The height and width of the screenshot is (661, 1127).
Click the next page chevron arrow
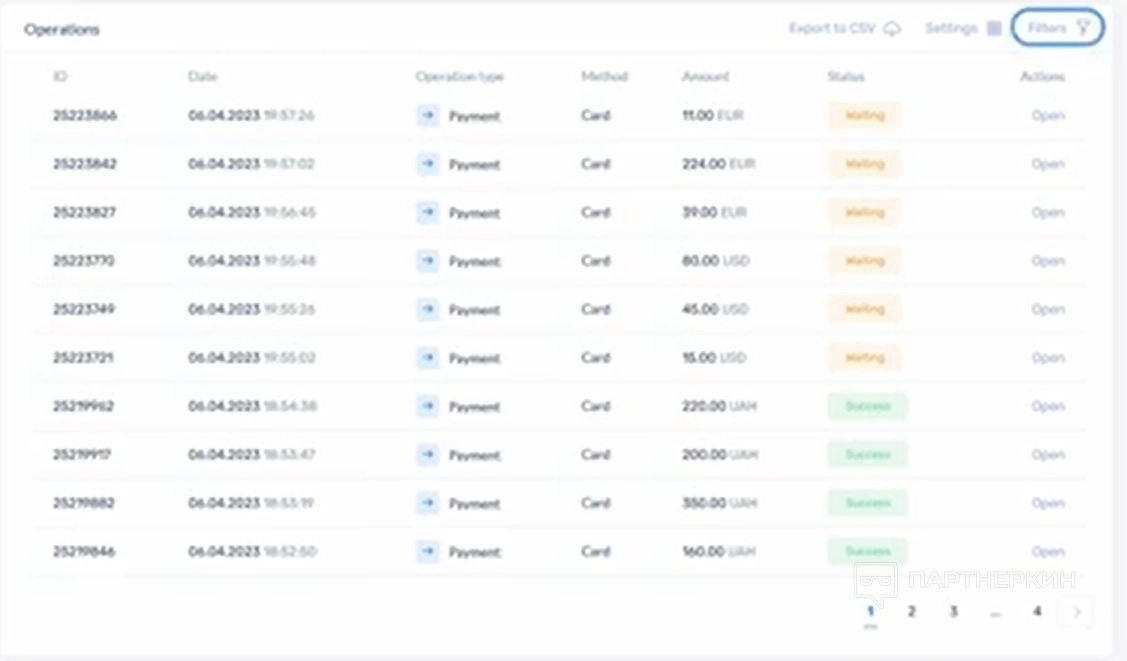1077,612
